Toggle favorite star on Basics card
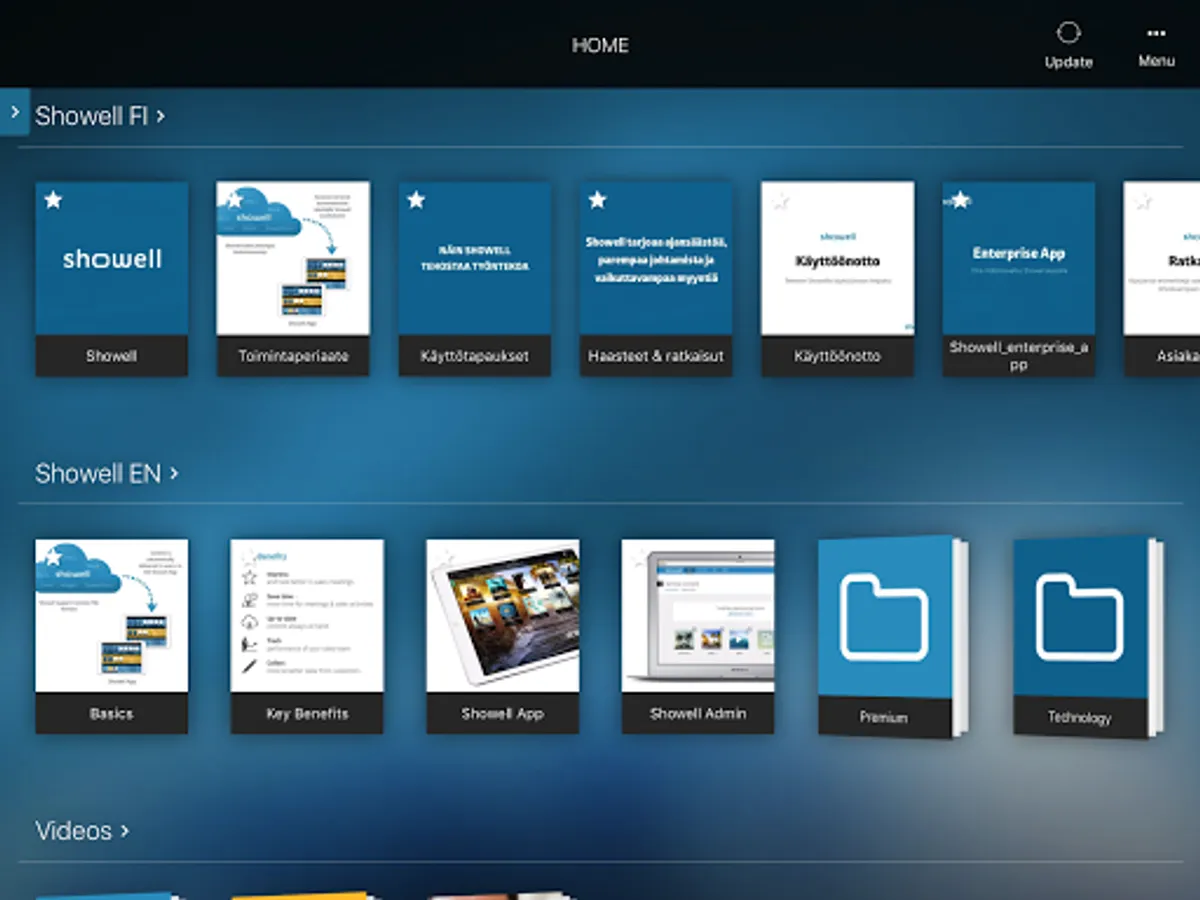1200x900 pixels. click(x=53, y=558)
